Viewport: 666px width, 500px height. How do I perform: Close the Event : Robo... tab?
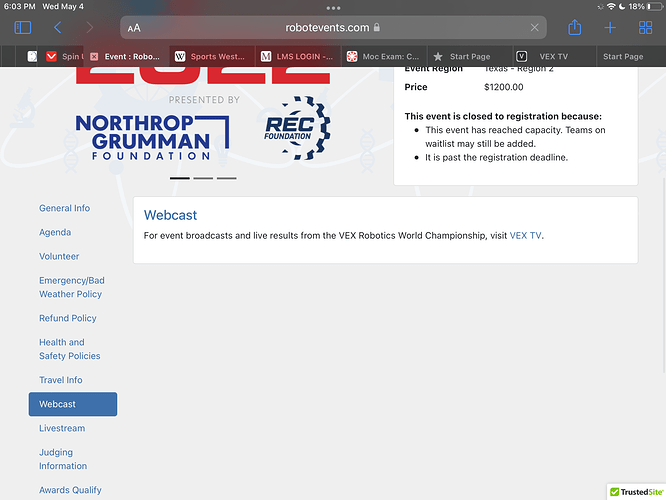[94, 56]
